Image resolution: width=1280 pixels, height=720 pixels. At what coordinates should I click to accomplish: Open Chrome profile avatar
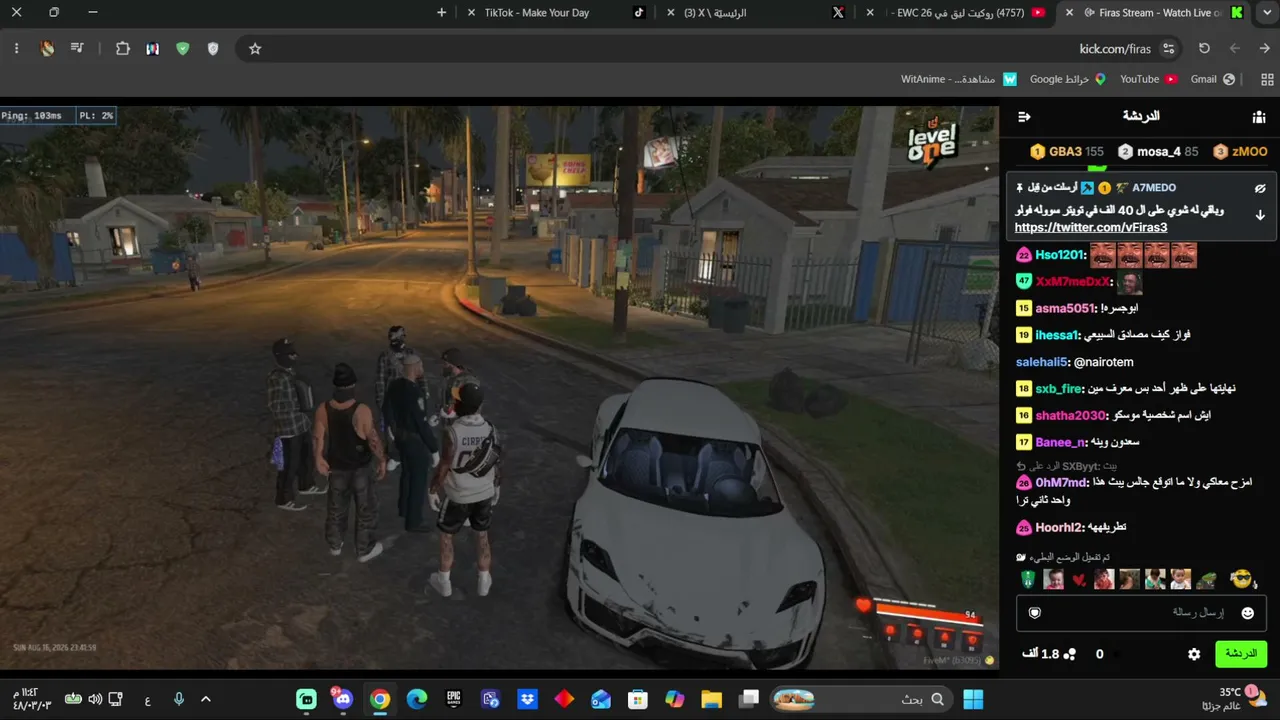47,48
